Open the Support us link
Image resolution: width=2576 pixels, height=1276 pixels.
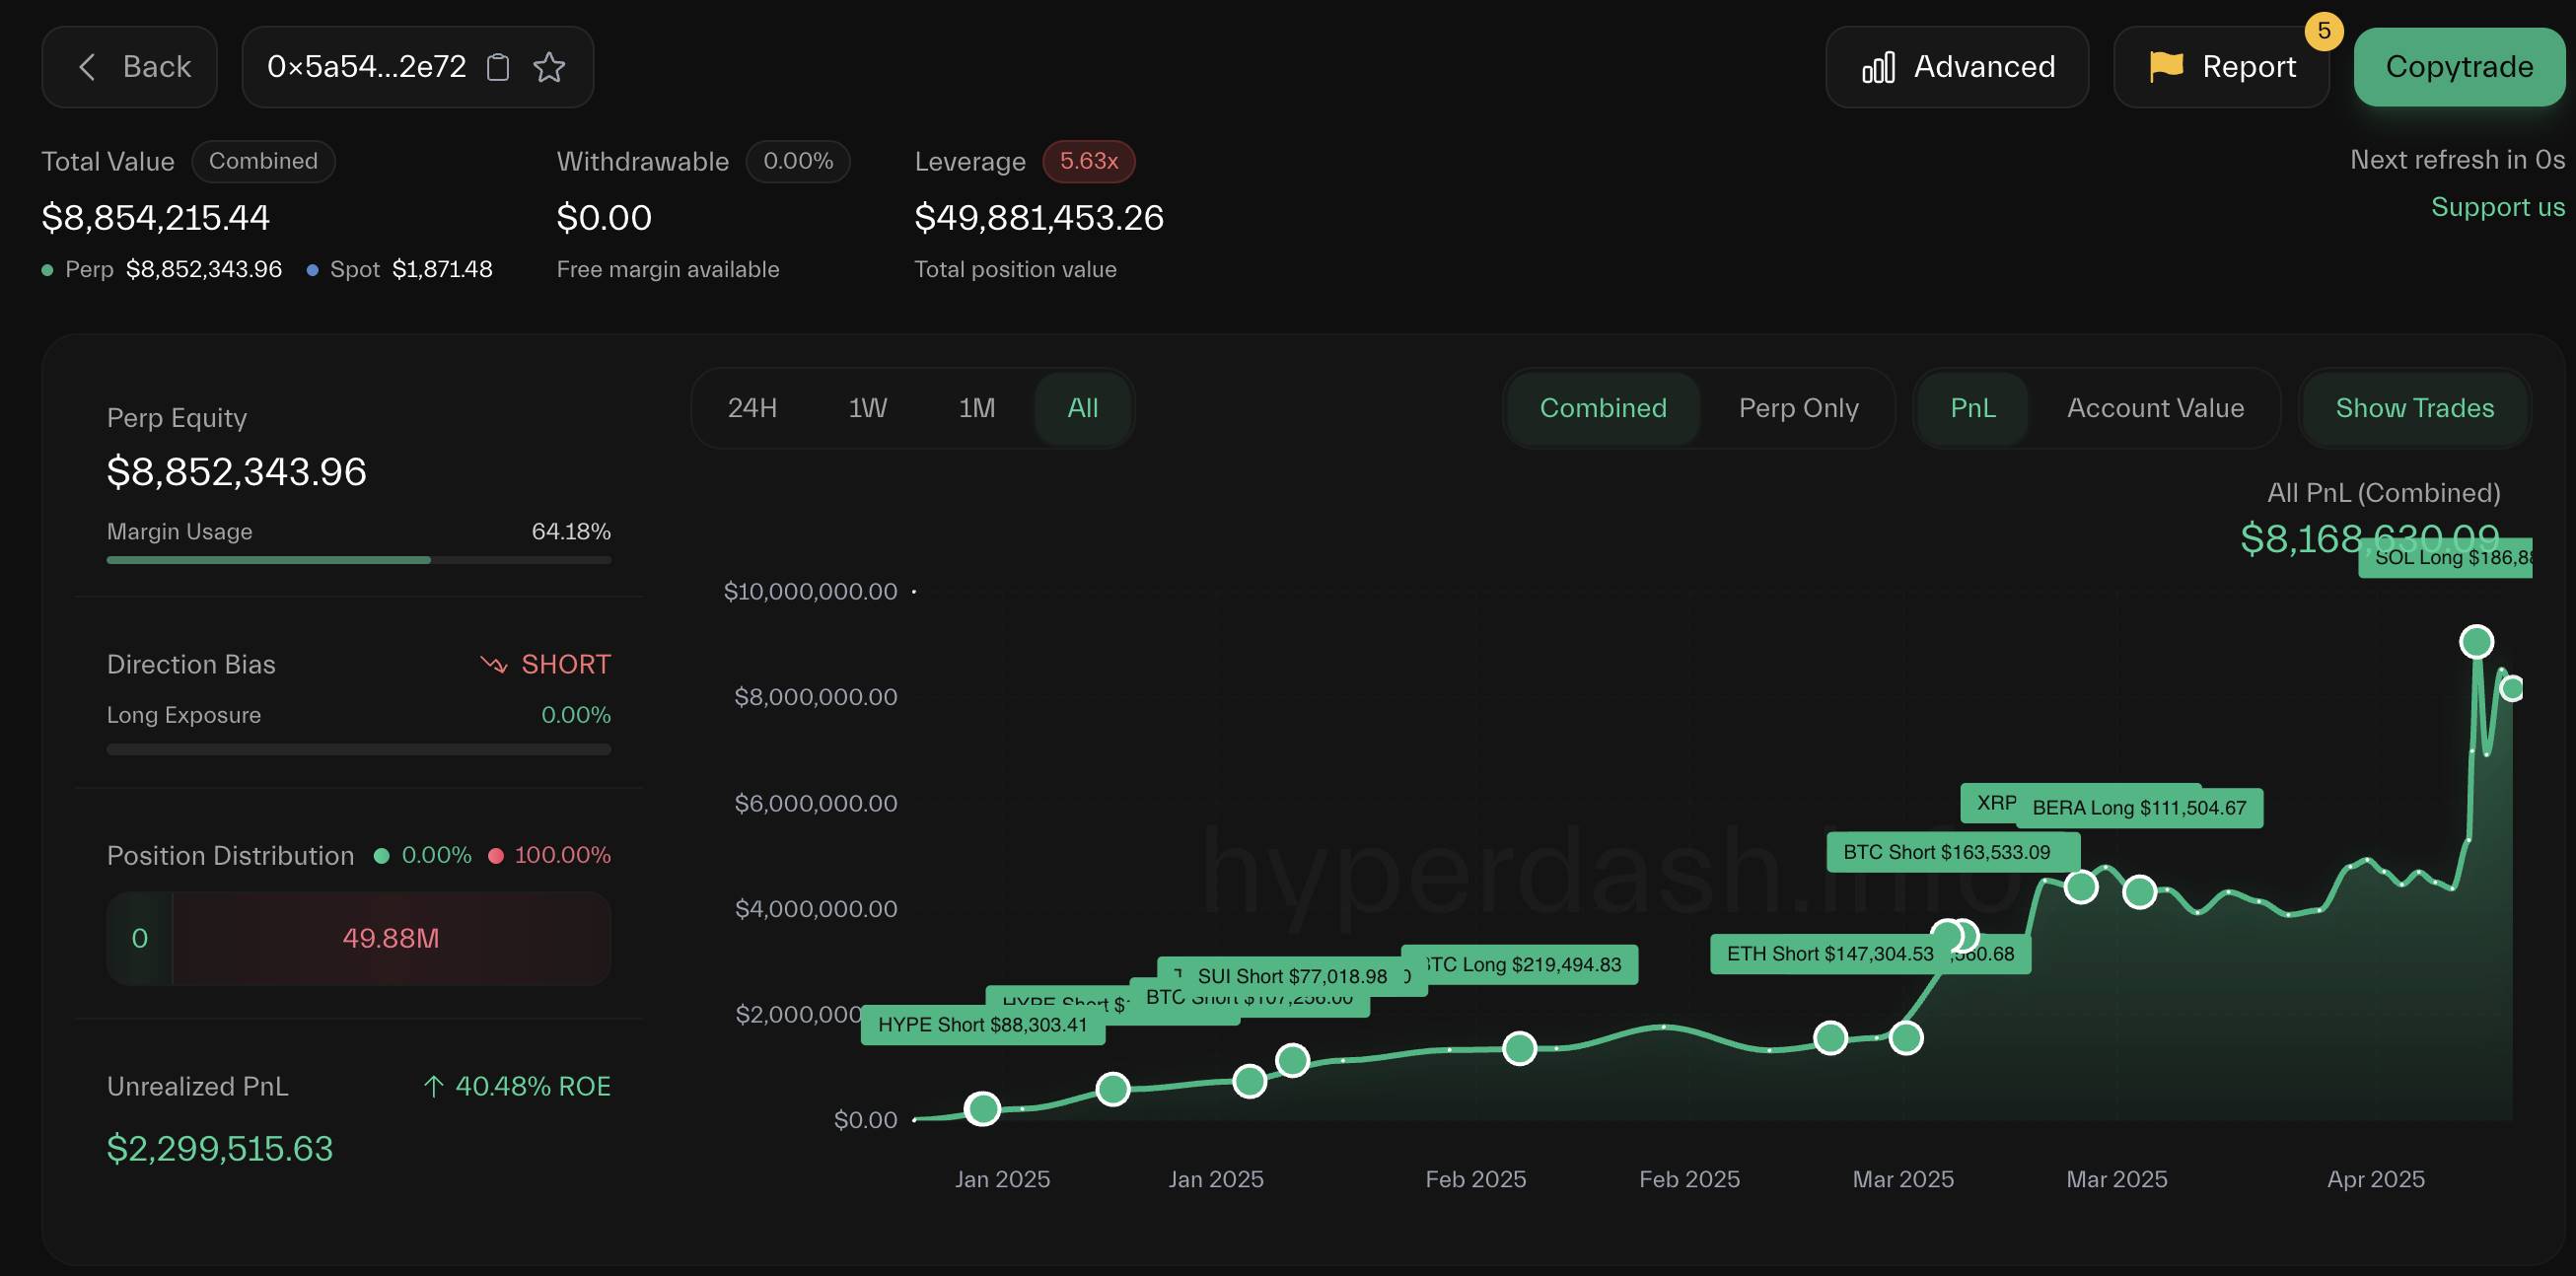click(x=2497, y=206)
